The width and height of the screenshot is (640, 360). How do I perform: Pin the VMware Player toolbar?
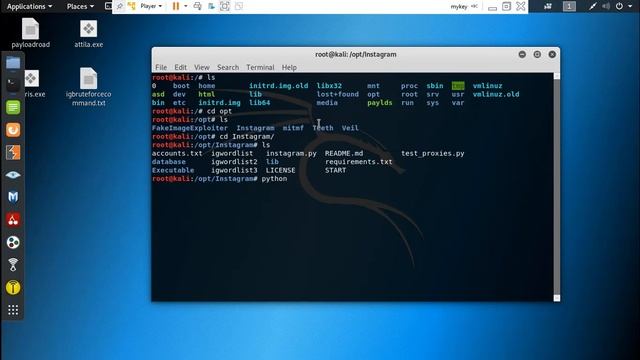(x=120, y=6)
